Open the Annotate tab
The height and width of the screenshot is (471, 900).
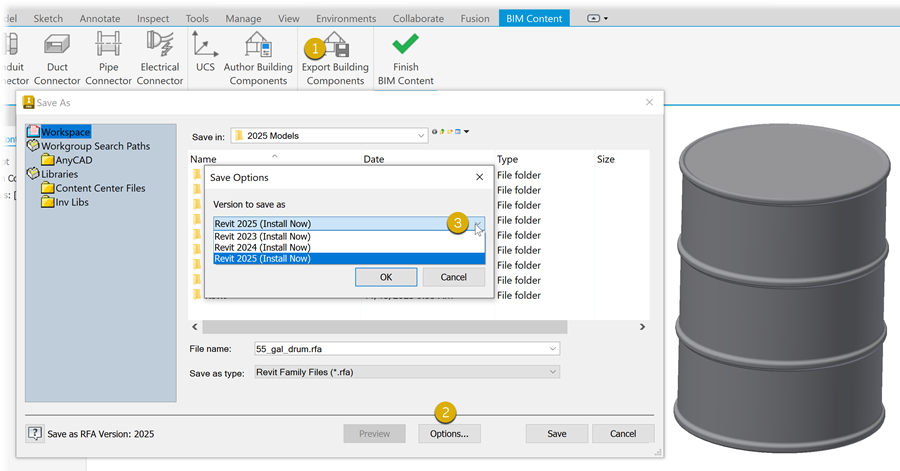pos(100,18)
